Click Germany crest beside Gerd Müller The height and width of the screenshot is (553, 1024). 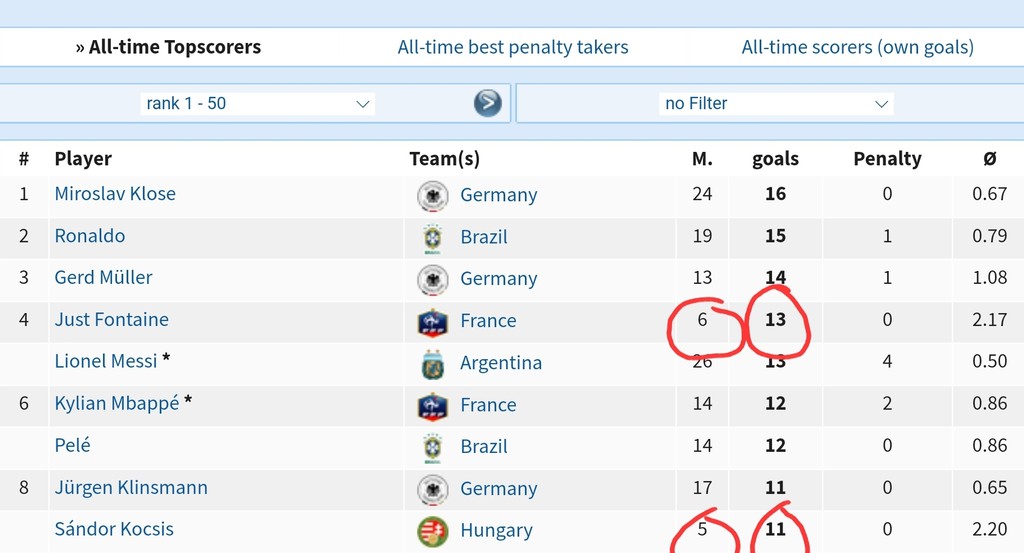point(432,279)
